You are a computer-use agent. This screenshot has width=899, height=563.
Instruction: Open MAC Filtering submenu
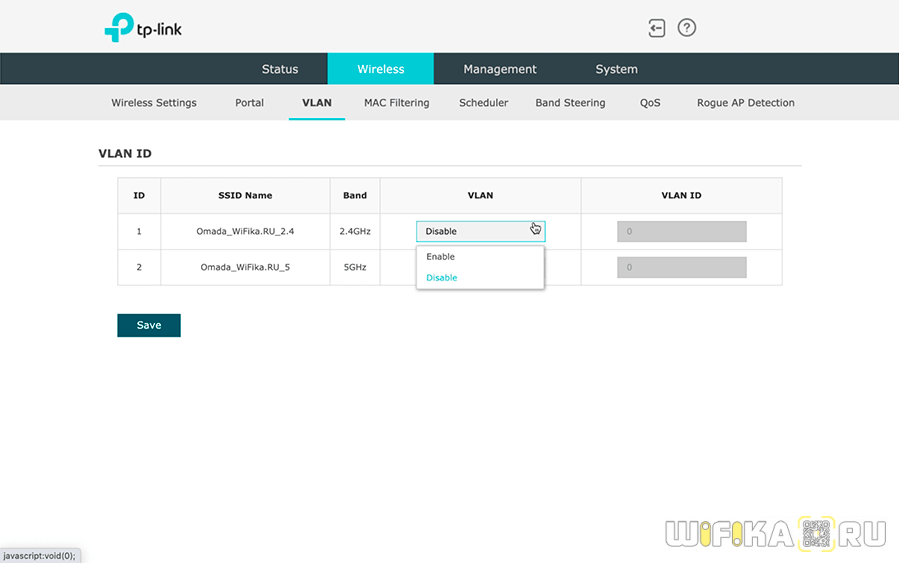click(x=396, y=103)
